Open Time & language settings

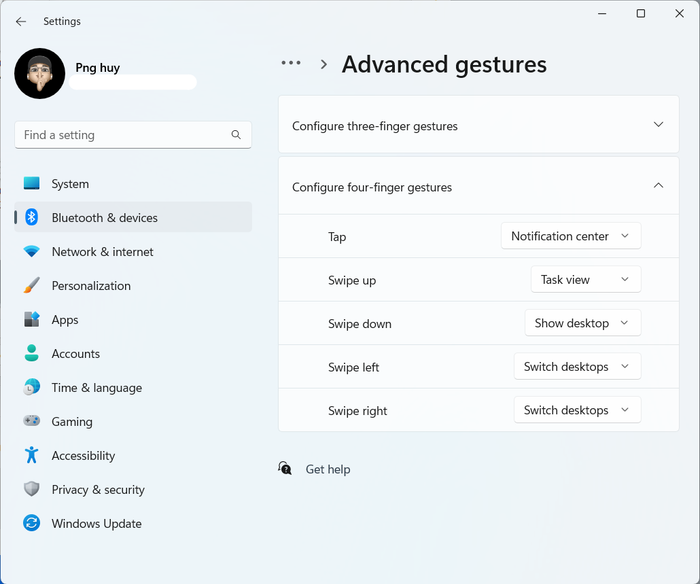pos(133,387)
